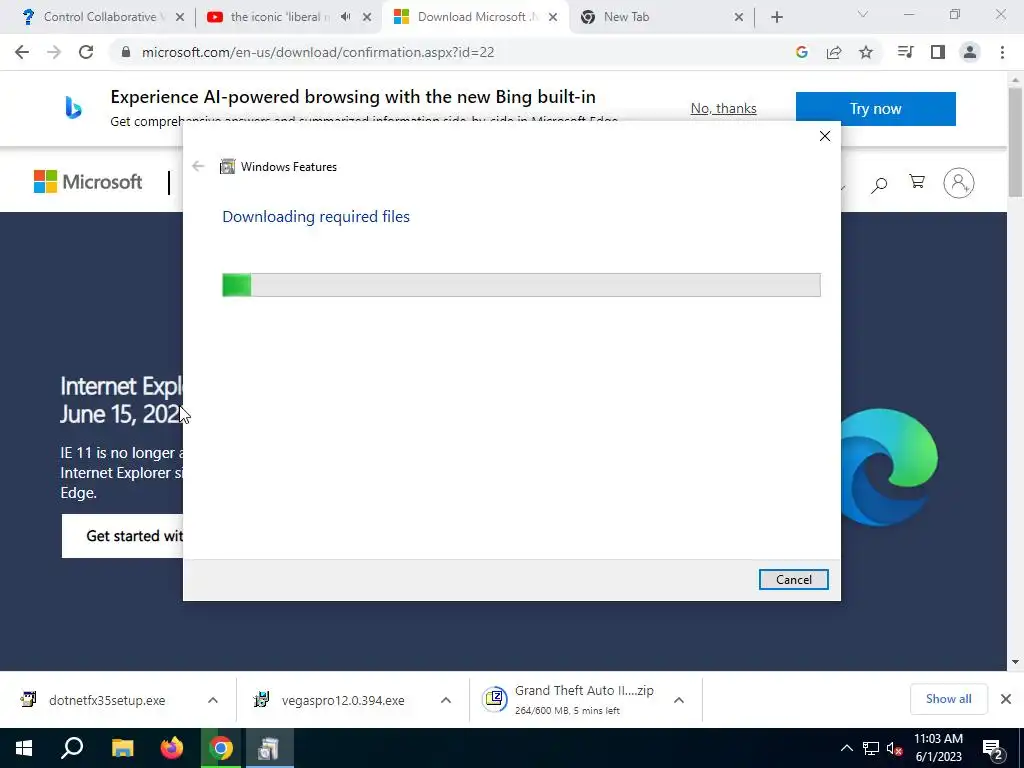This screenshot has width=1024, height=768.
Task: Click the Get started with button
Action: click(123, 536)
